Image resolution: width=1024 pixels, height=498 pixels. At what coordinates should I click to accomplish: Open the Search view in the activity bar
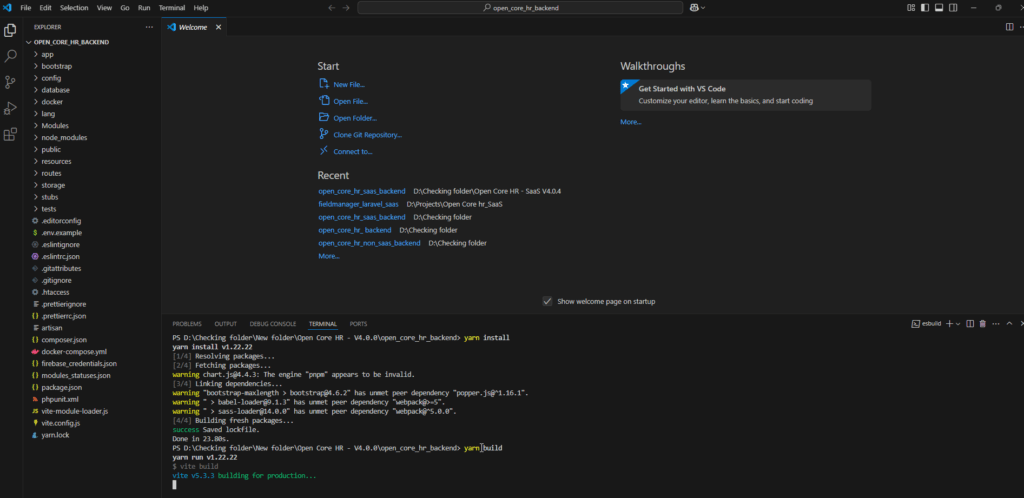(10, 56)
